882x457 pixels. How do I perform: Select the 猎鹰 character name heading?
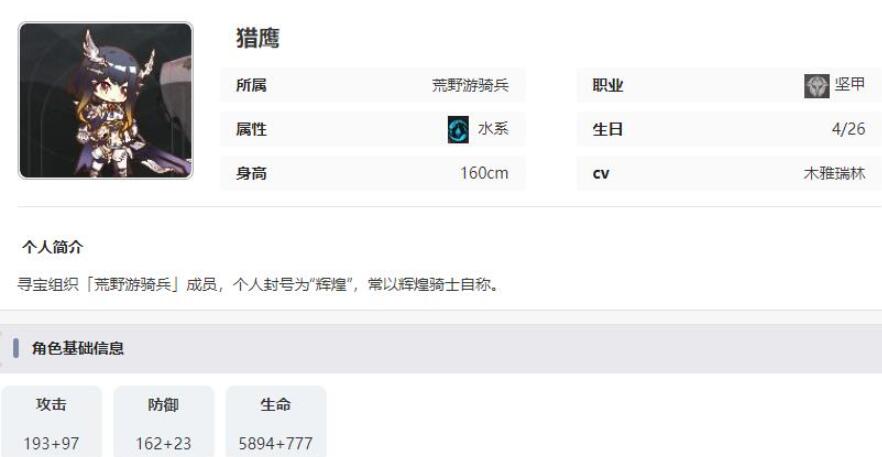pyautogui.click(x=258, y=39)
